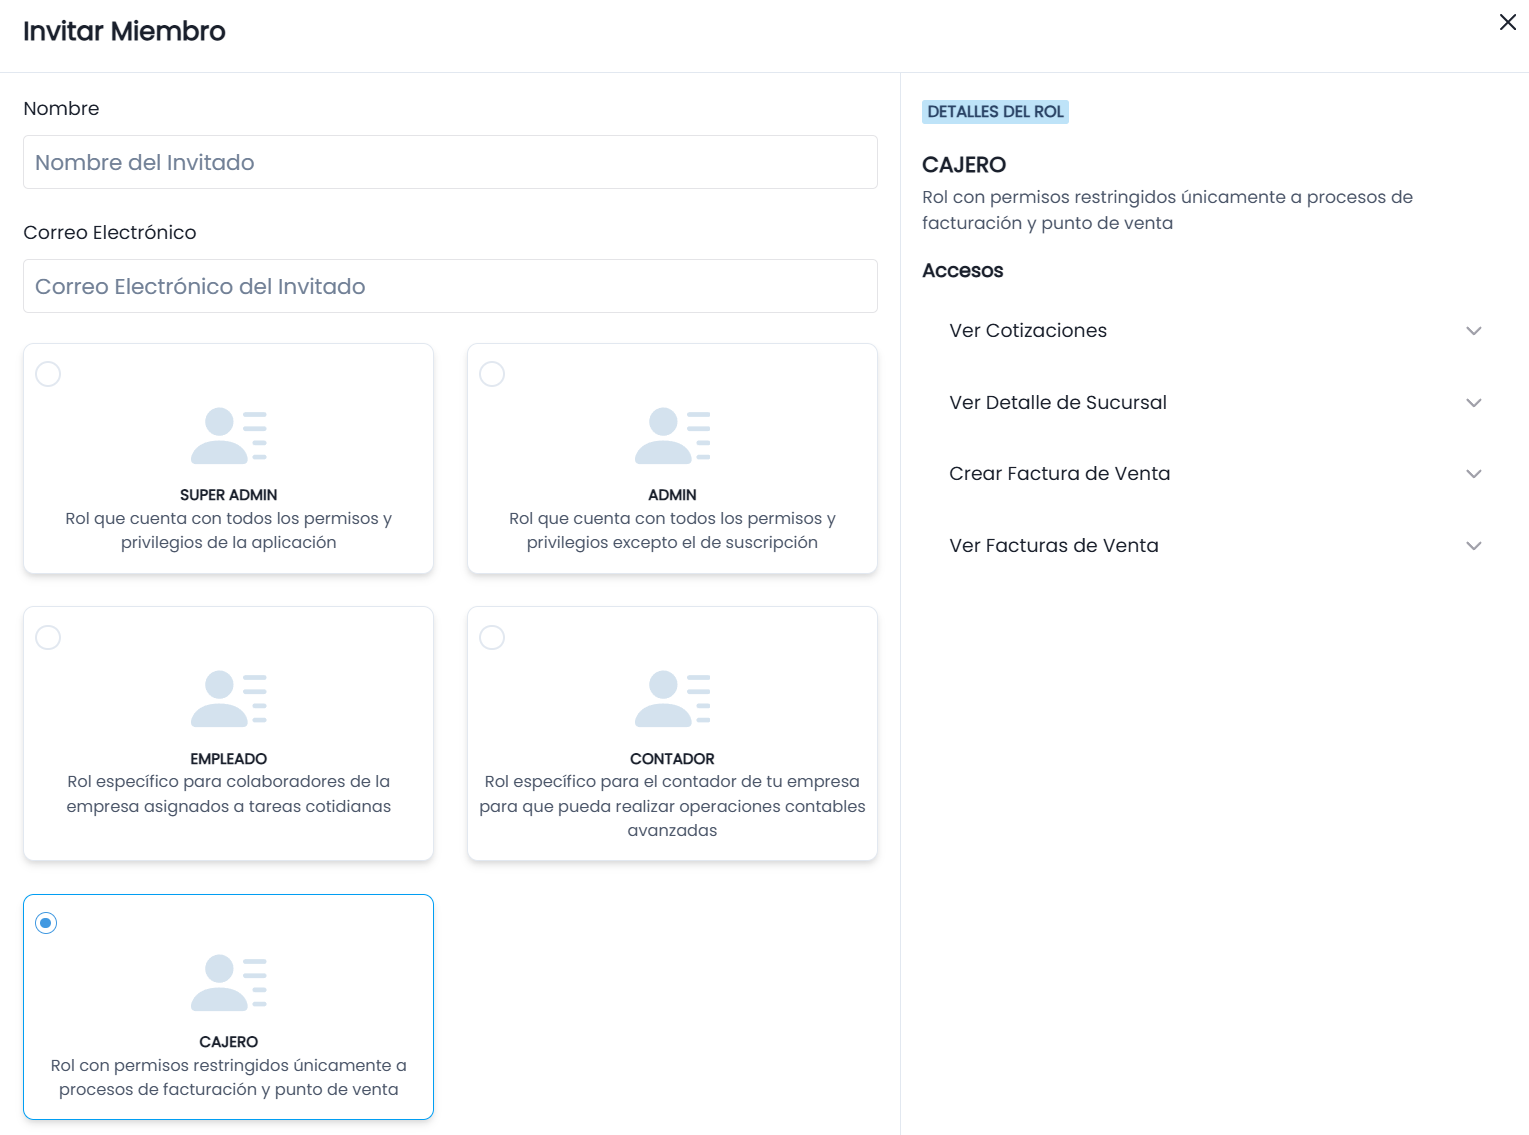Click the ADMIN user icon
The width and height of the screenshot is (1529, 1135).
click(673, 436)
